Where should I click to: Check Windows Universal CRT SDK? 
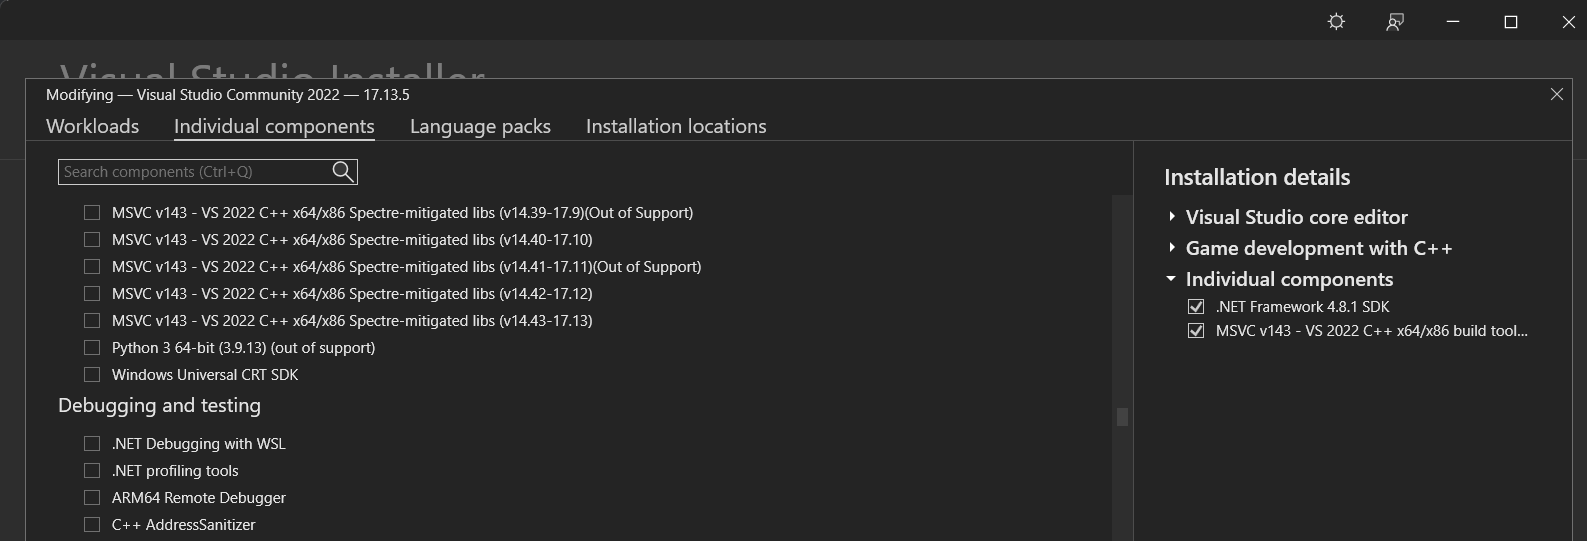point(92,375)
